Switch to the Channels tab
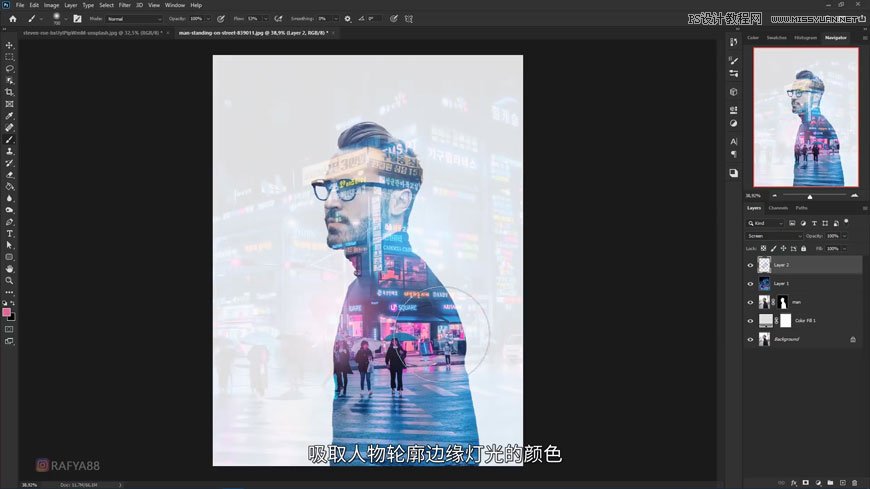The width and height of the screenshot is (870, 489). point(778,208)
